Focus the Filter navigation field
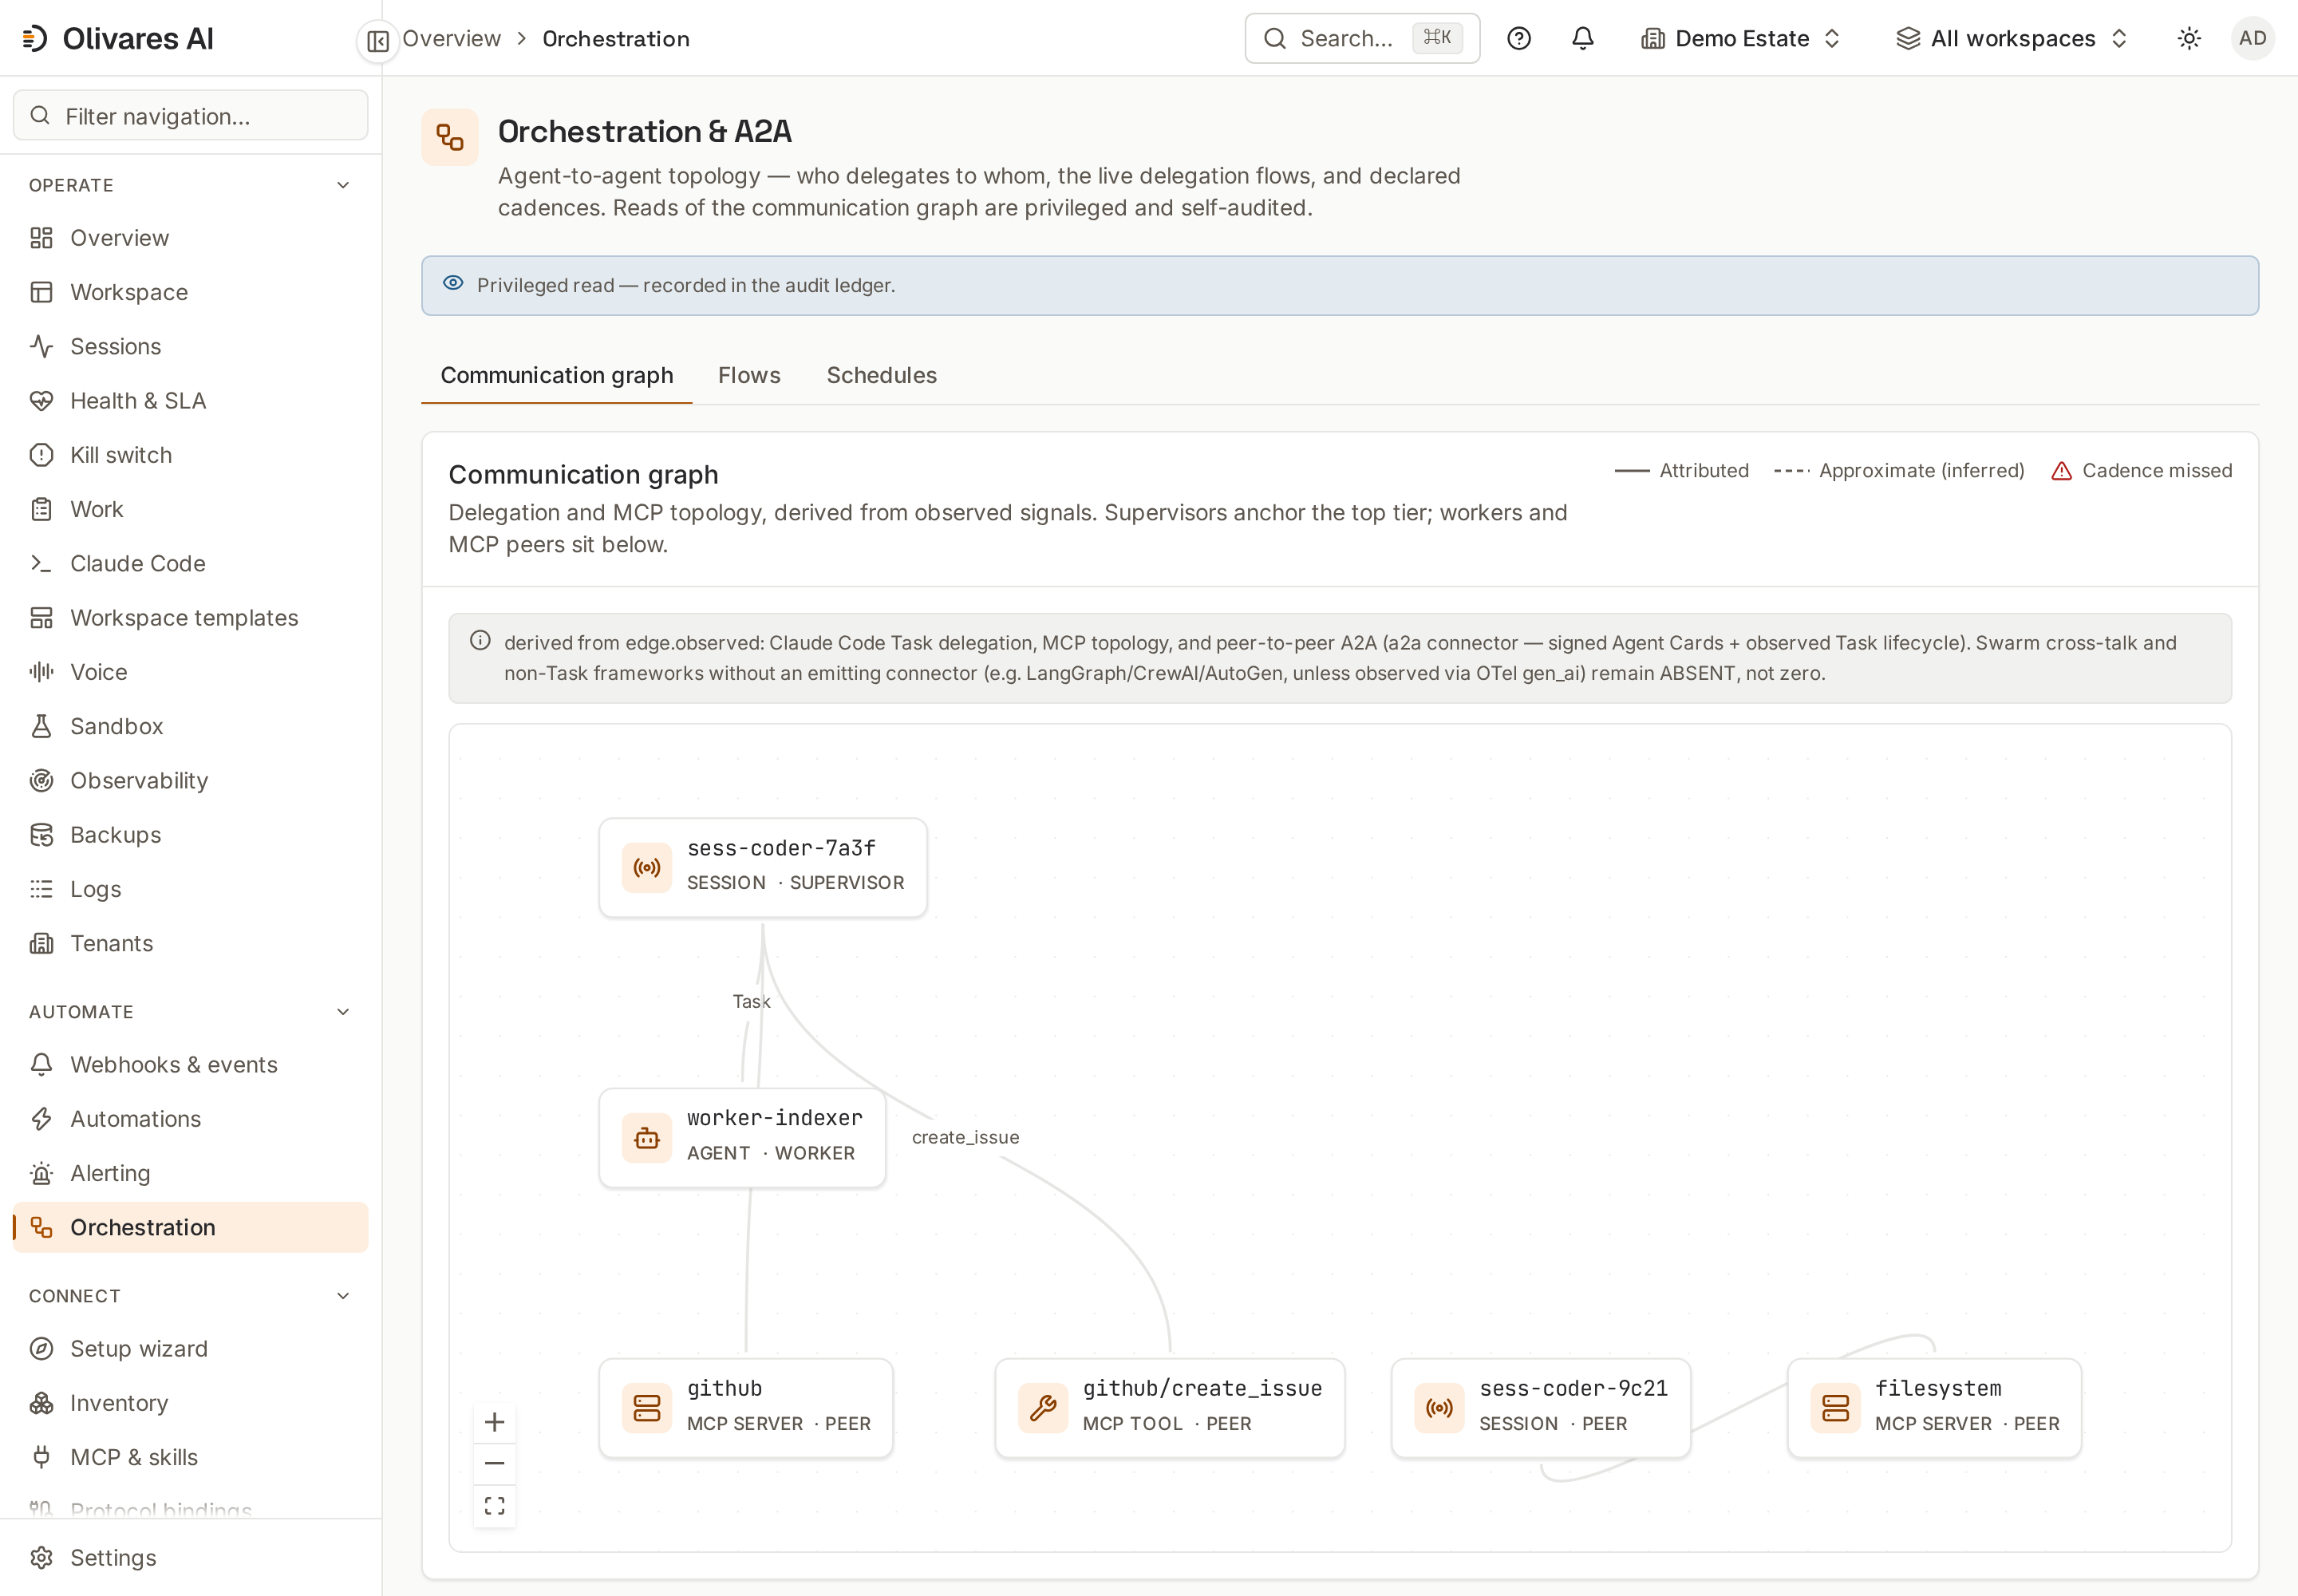 point(190,116)
